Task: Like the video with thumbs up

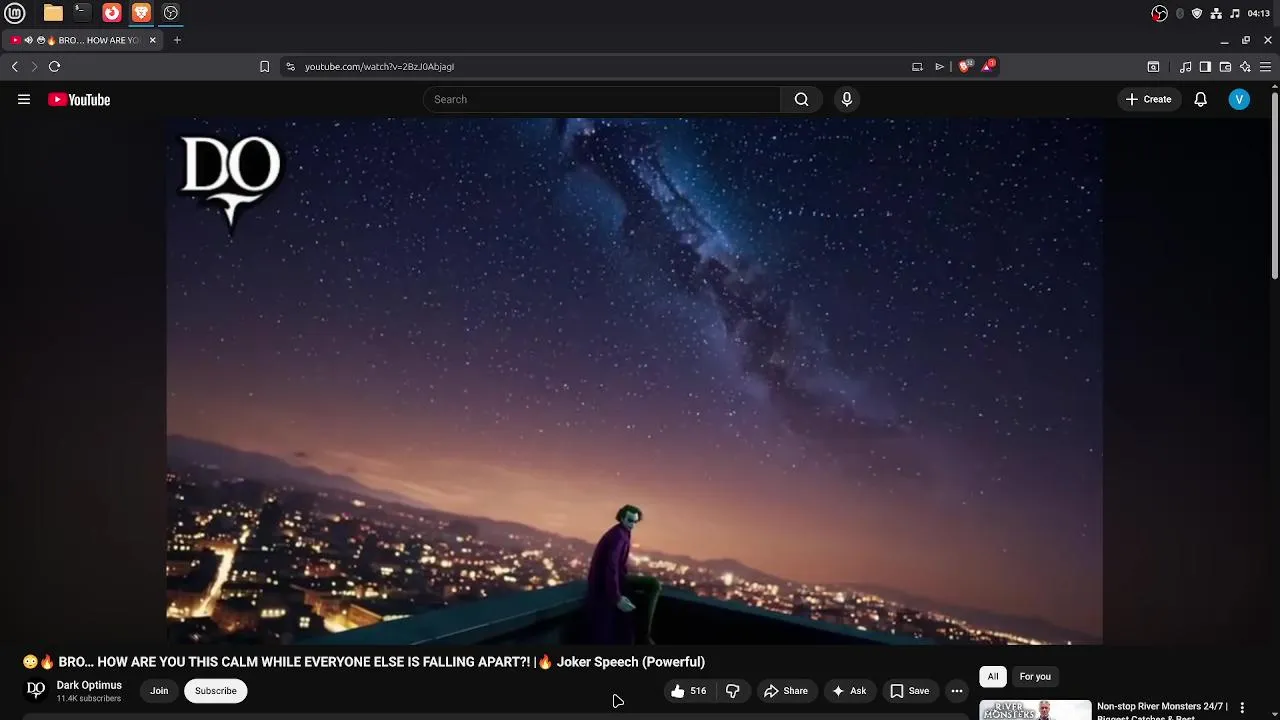Action: (x=688, y=691)
